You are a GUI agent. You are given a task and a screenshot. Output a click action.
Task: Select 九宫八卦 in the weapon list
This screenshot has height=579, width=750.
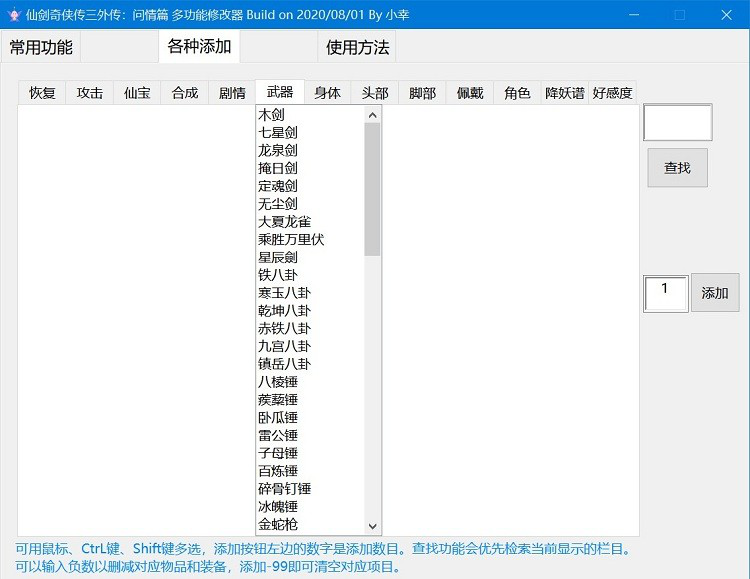310,346
